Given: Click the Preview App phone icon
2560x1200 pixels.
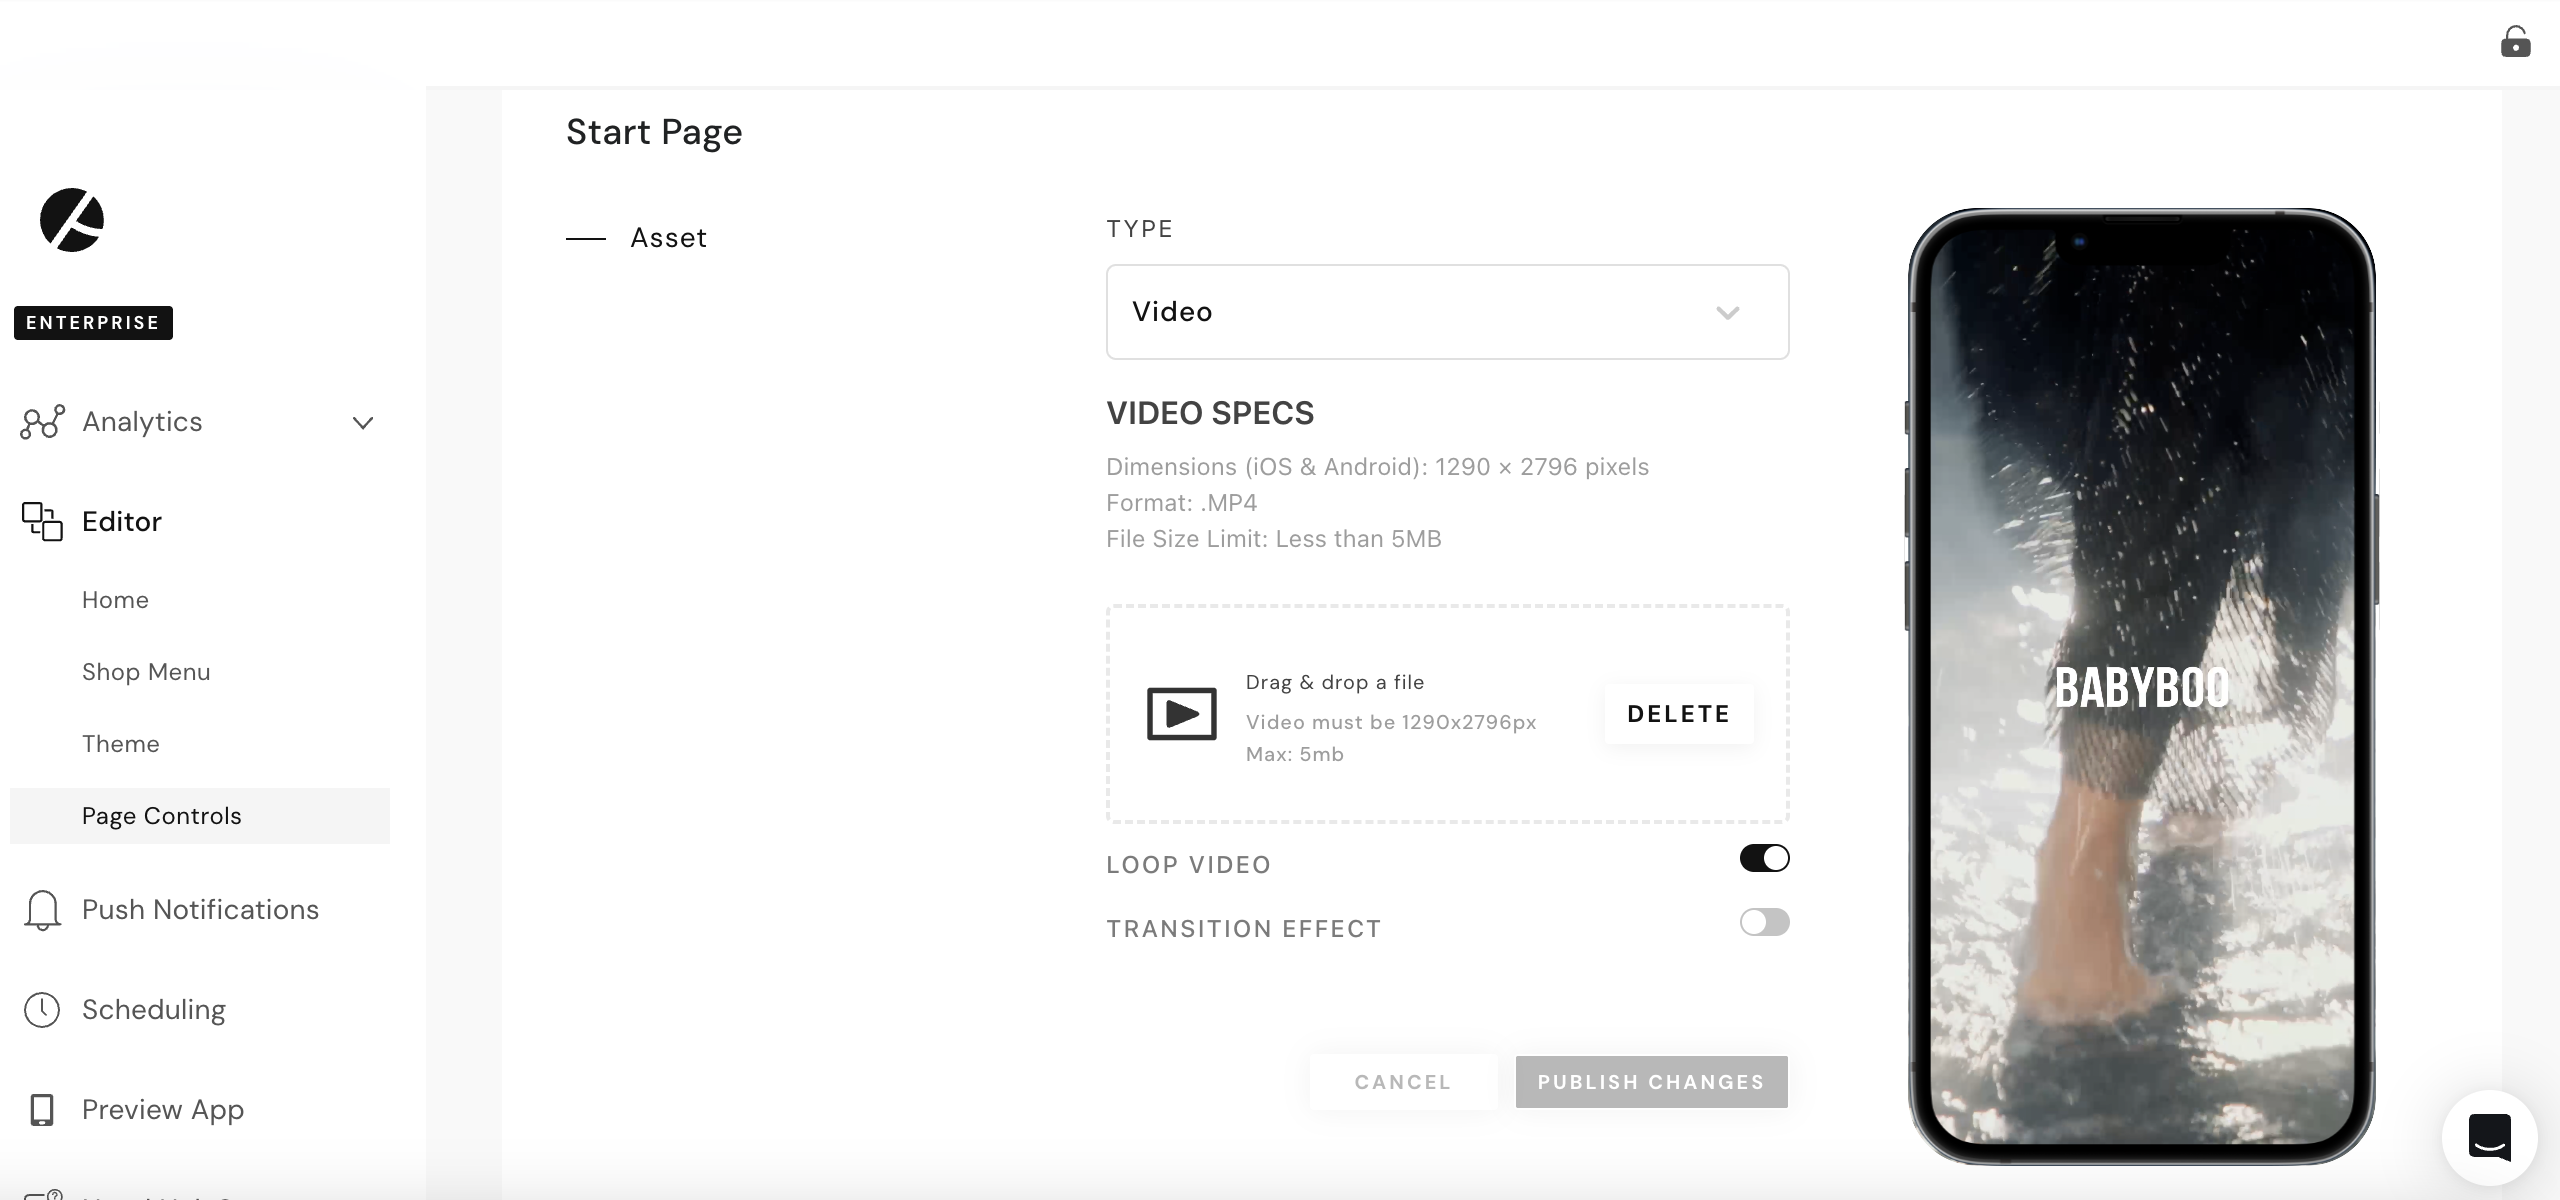Looking at the screenshot, I should point(42,1110).
